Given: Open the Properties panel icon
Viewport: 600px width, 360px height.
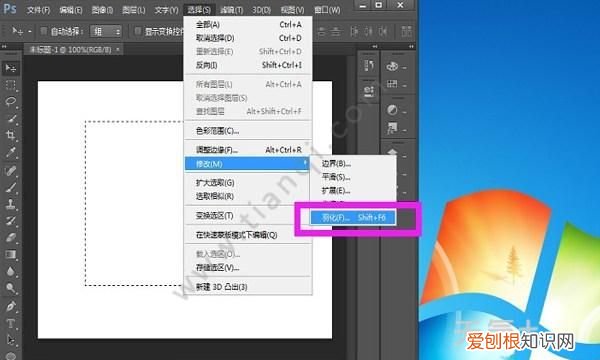Looking at the screenshot, I should pos(369,91).
